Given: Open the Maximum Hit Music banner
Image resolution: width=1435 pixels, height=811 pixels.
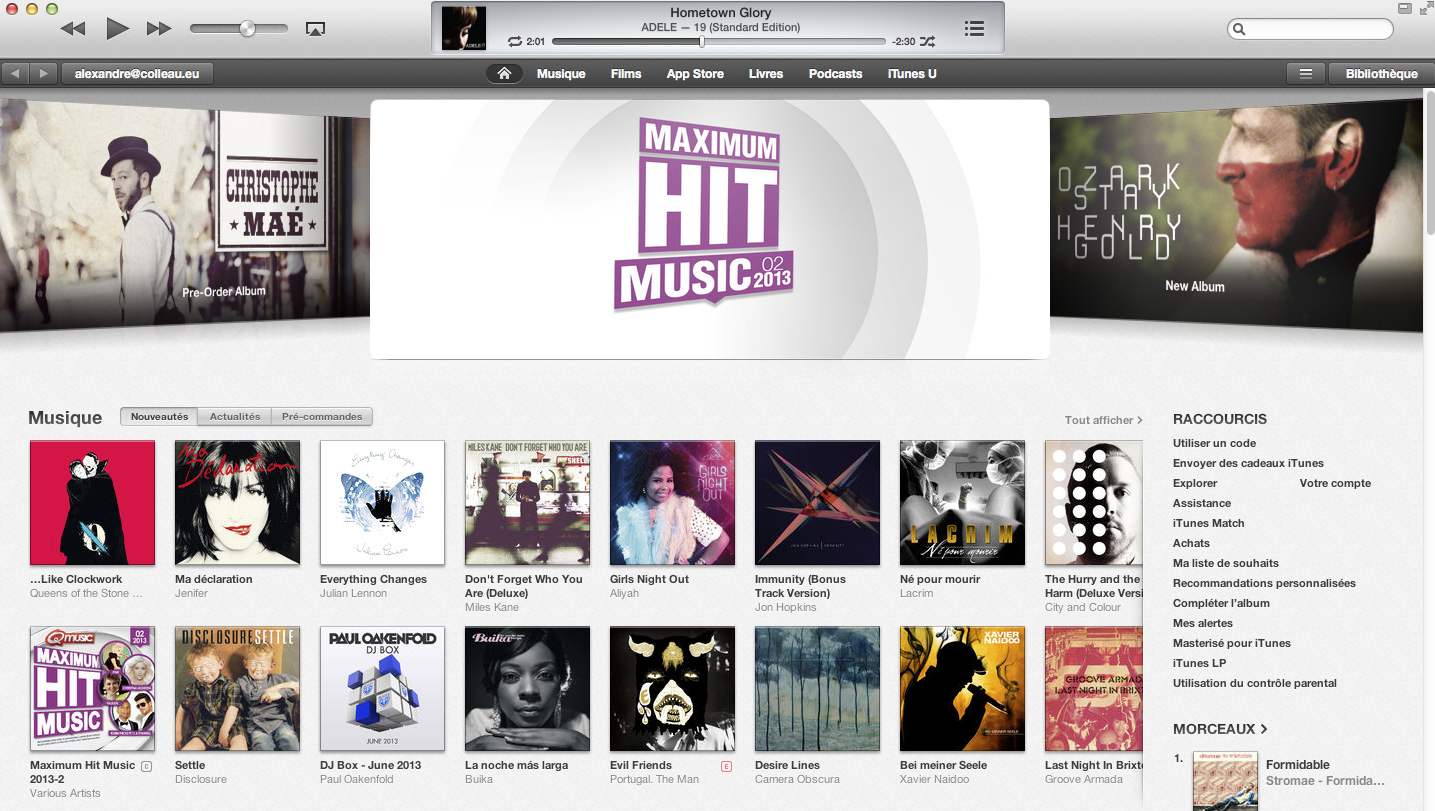Looking at the screenshot, I should (x=710, y=229).
